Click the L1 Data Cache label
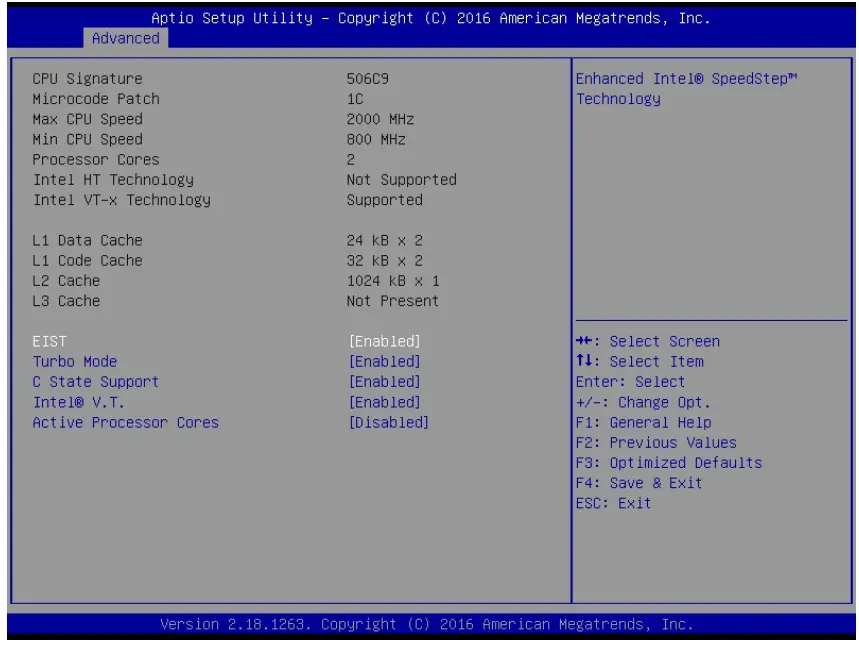Image resolution: width=859 pixels, height=645 pixels. pyautogui.click(x=87, y=241)
